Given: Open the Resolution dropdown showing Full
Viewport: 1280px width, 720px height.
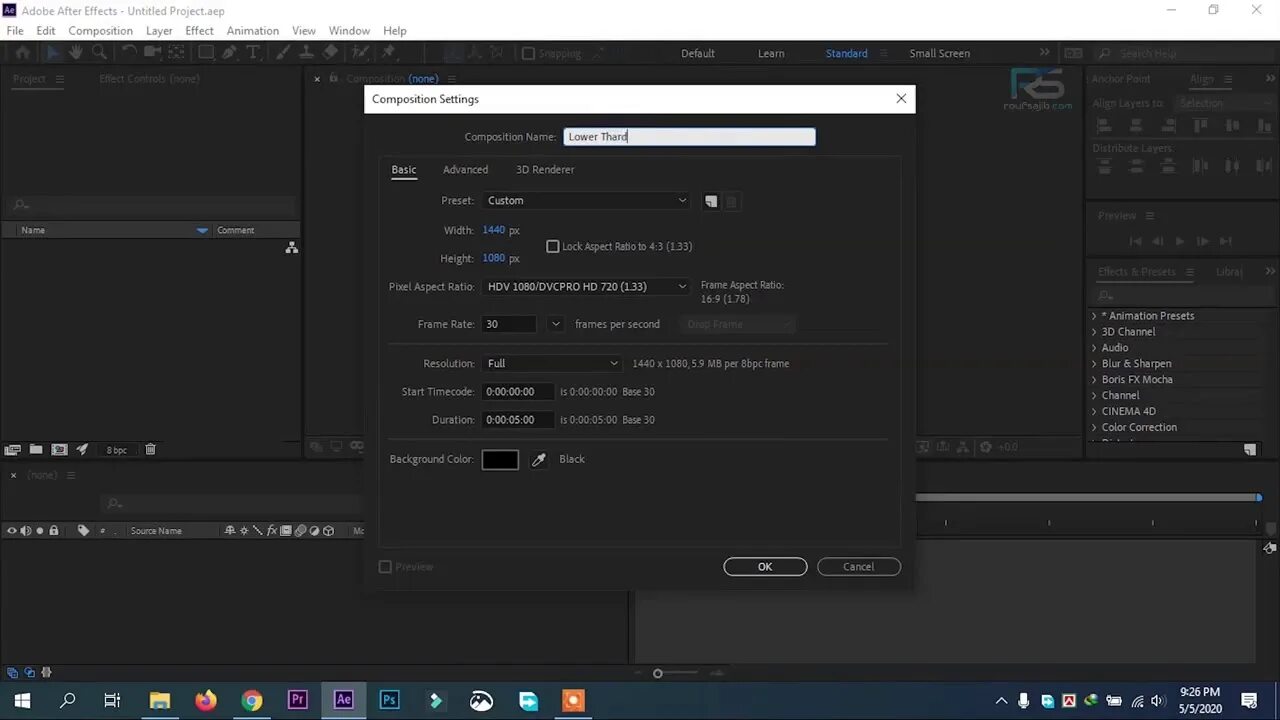Looking at the screenshot, I should tap(553, 364).
